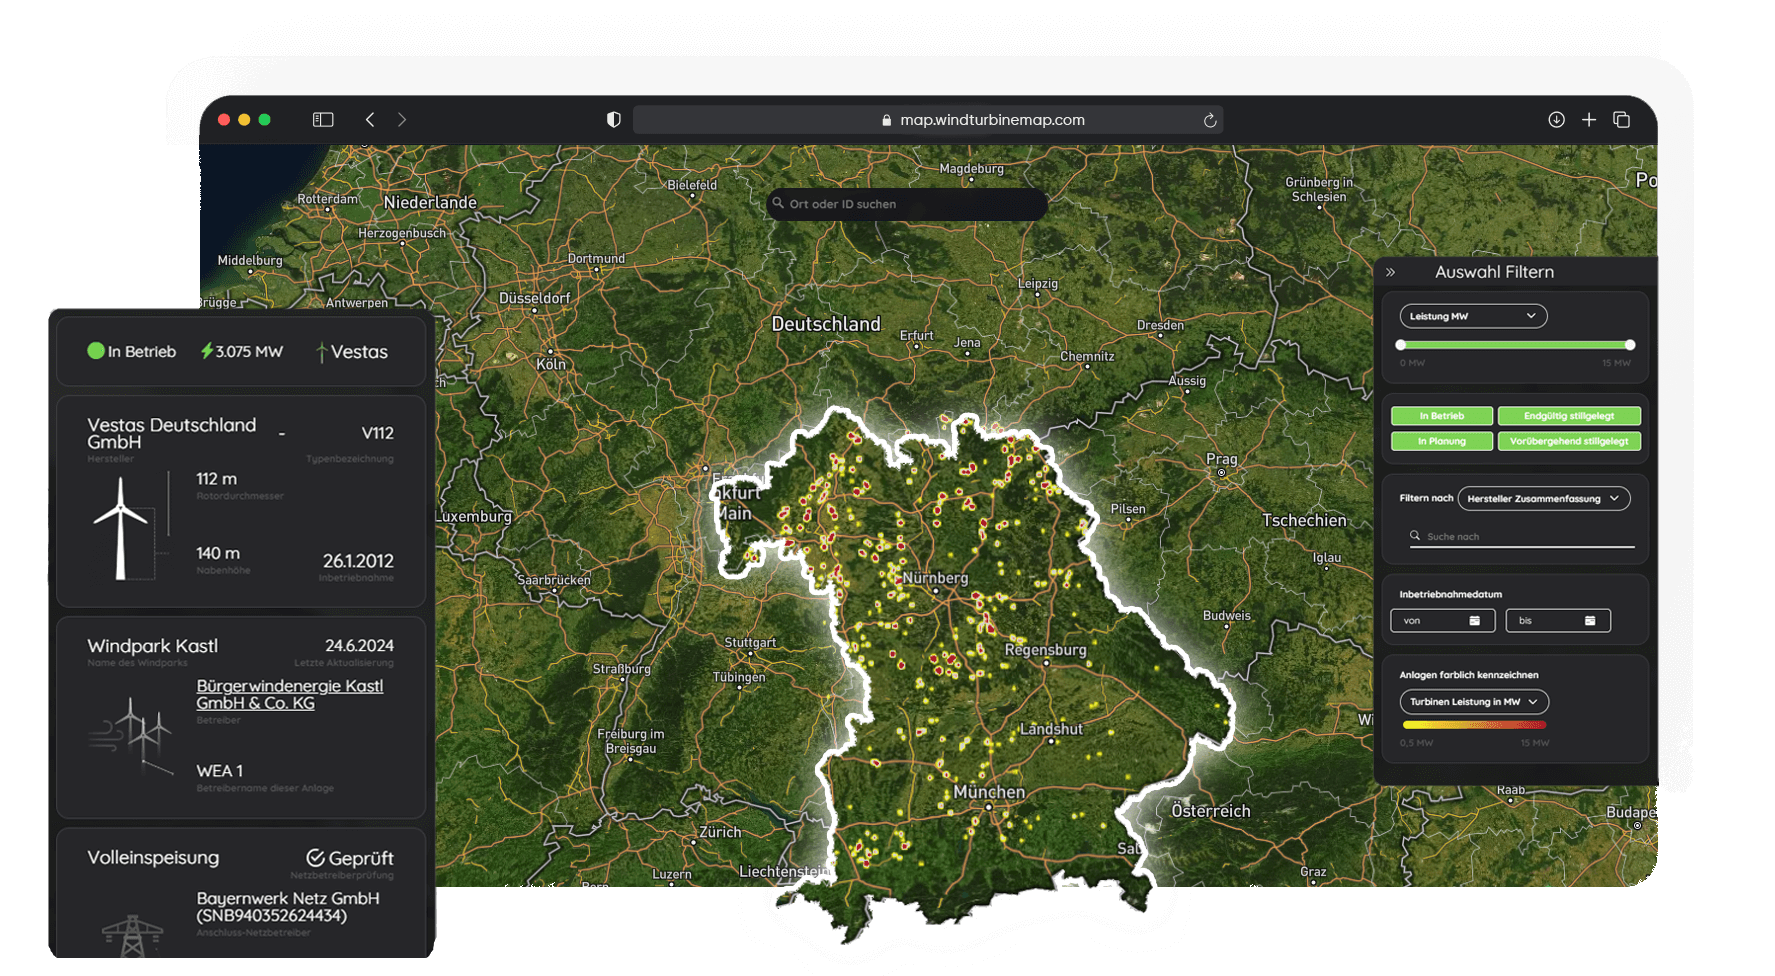Open the calendar icon in the von field
This screenshot has width=1775, height=976.
tap(1474, 621)
